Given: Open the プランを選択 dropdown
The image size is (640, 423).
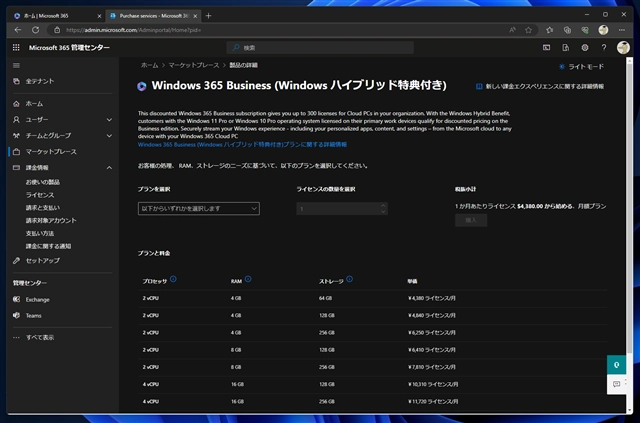Looking at the screenshot, I should (199, 209).
